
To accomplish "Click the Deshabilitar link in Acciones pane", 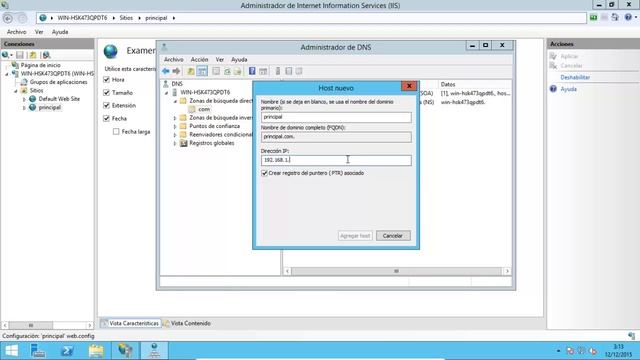I will [x=575, y=77].
